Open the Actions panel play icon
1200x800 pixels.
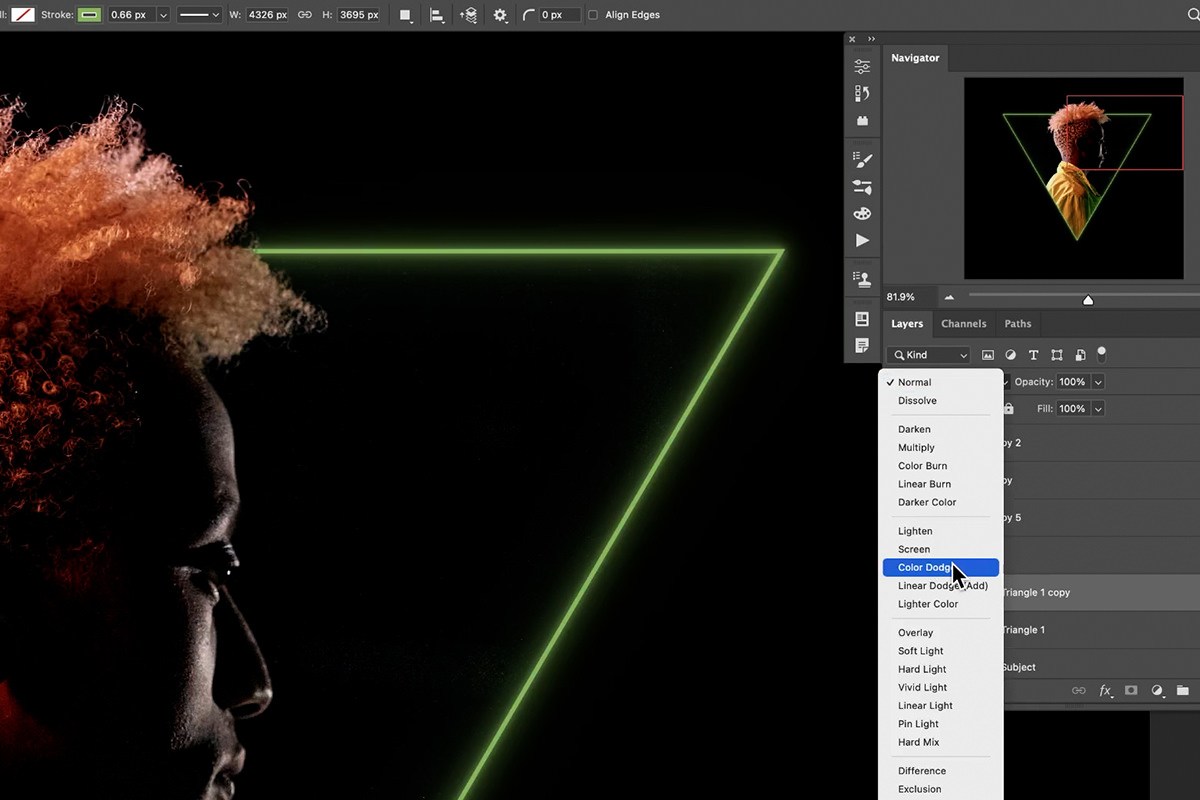(862, 240)
